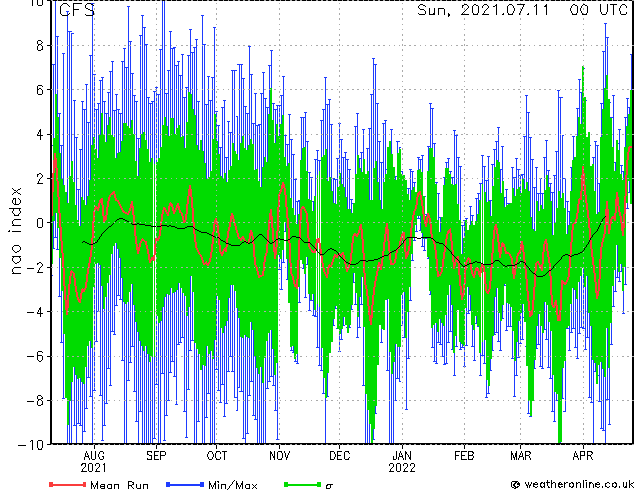This screenshot has width=634, height=490.
Task: Click the Min/Max legend text
Action: pos(233,485)
